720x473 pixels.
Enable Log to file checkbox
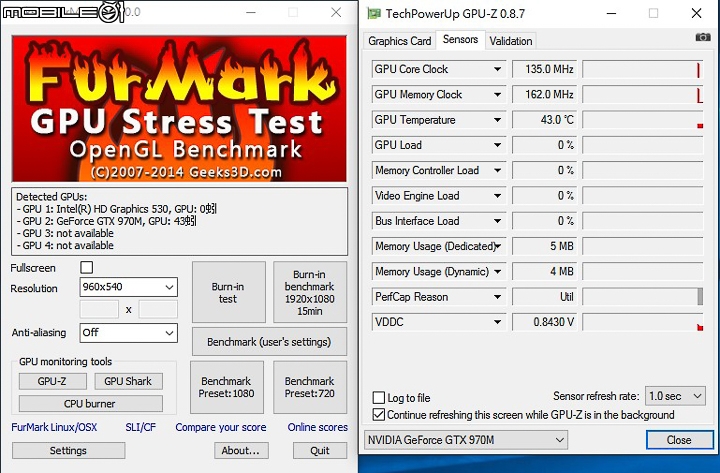379,398
